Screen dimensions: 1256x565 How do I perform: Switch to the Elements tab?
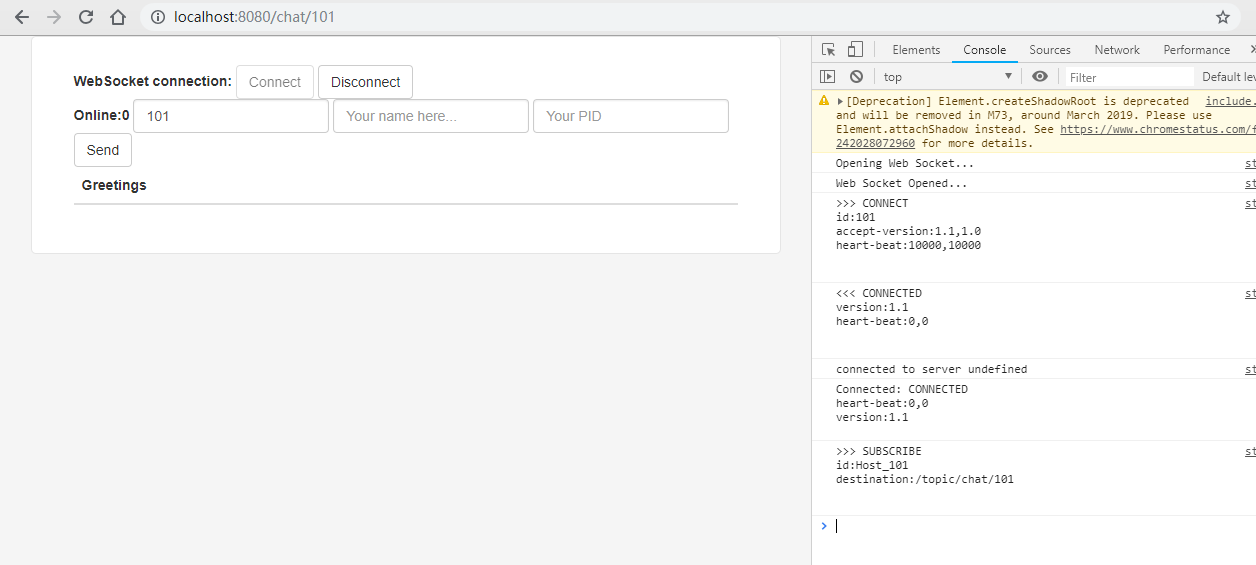916,49
